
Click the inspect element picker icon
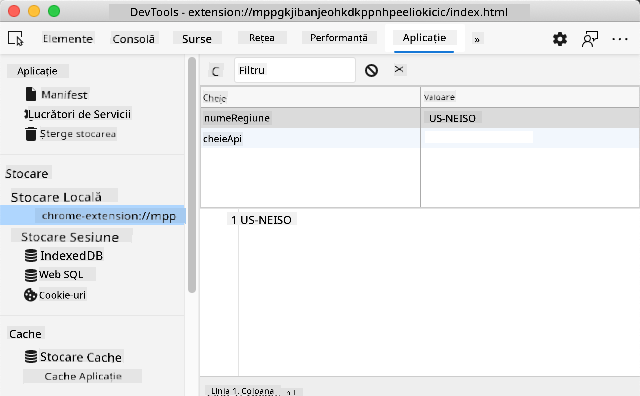pos(16,39)
